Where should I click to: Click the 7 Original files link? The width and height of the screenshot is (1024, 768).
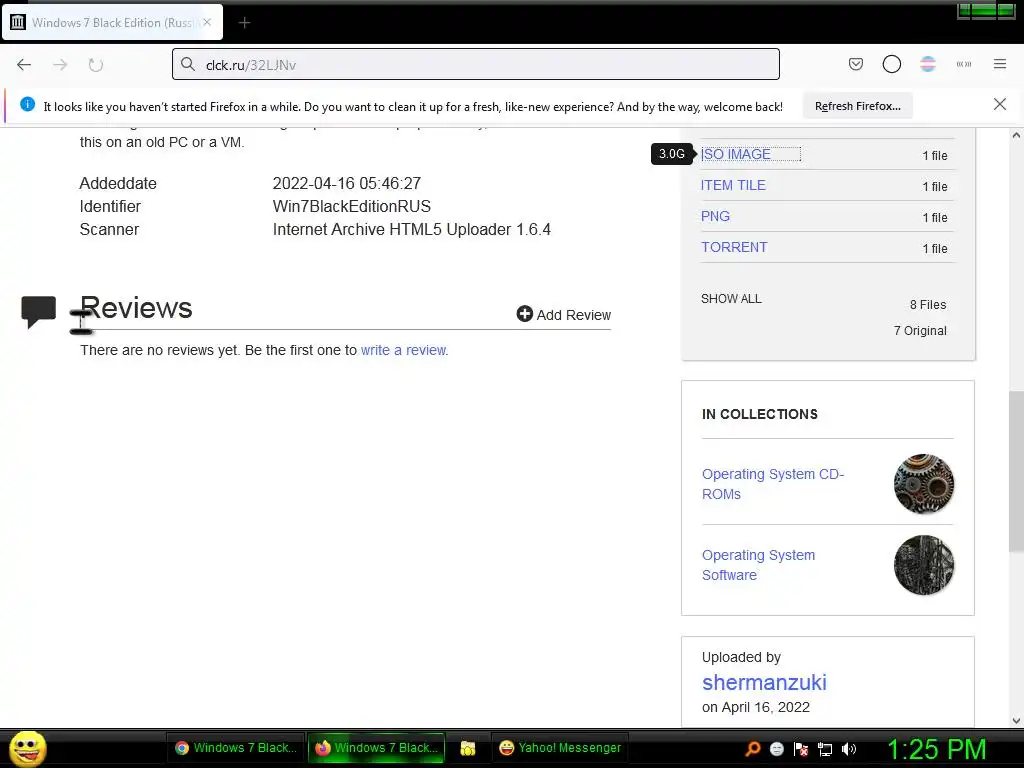point(920,330)
